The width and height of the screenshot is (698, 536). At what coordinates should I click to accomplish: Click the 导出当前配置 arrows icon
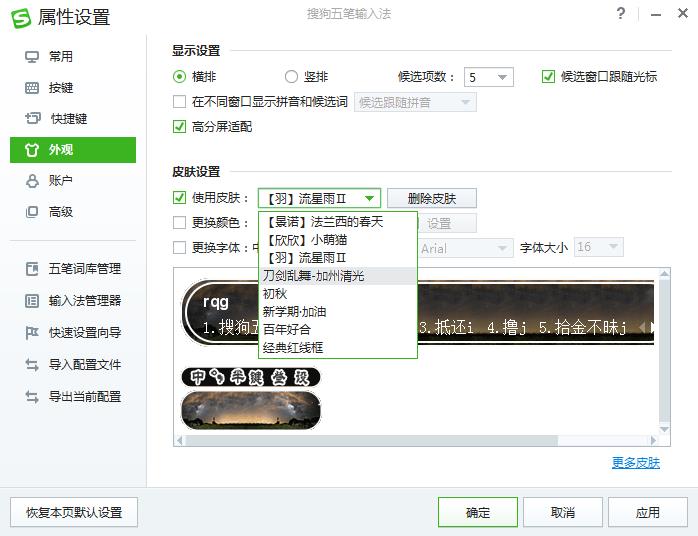tap(32, 397)
